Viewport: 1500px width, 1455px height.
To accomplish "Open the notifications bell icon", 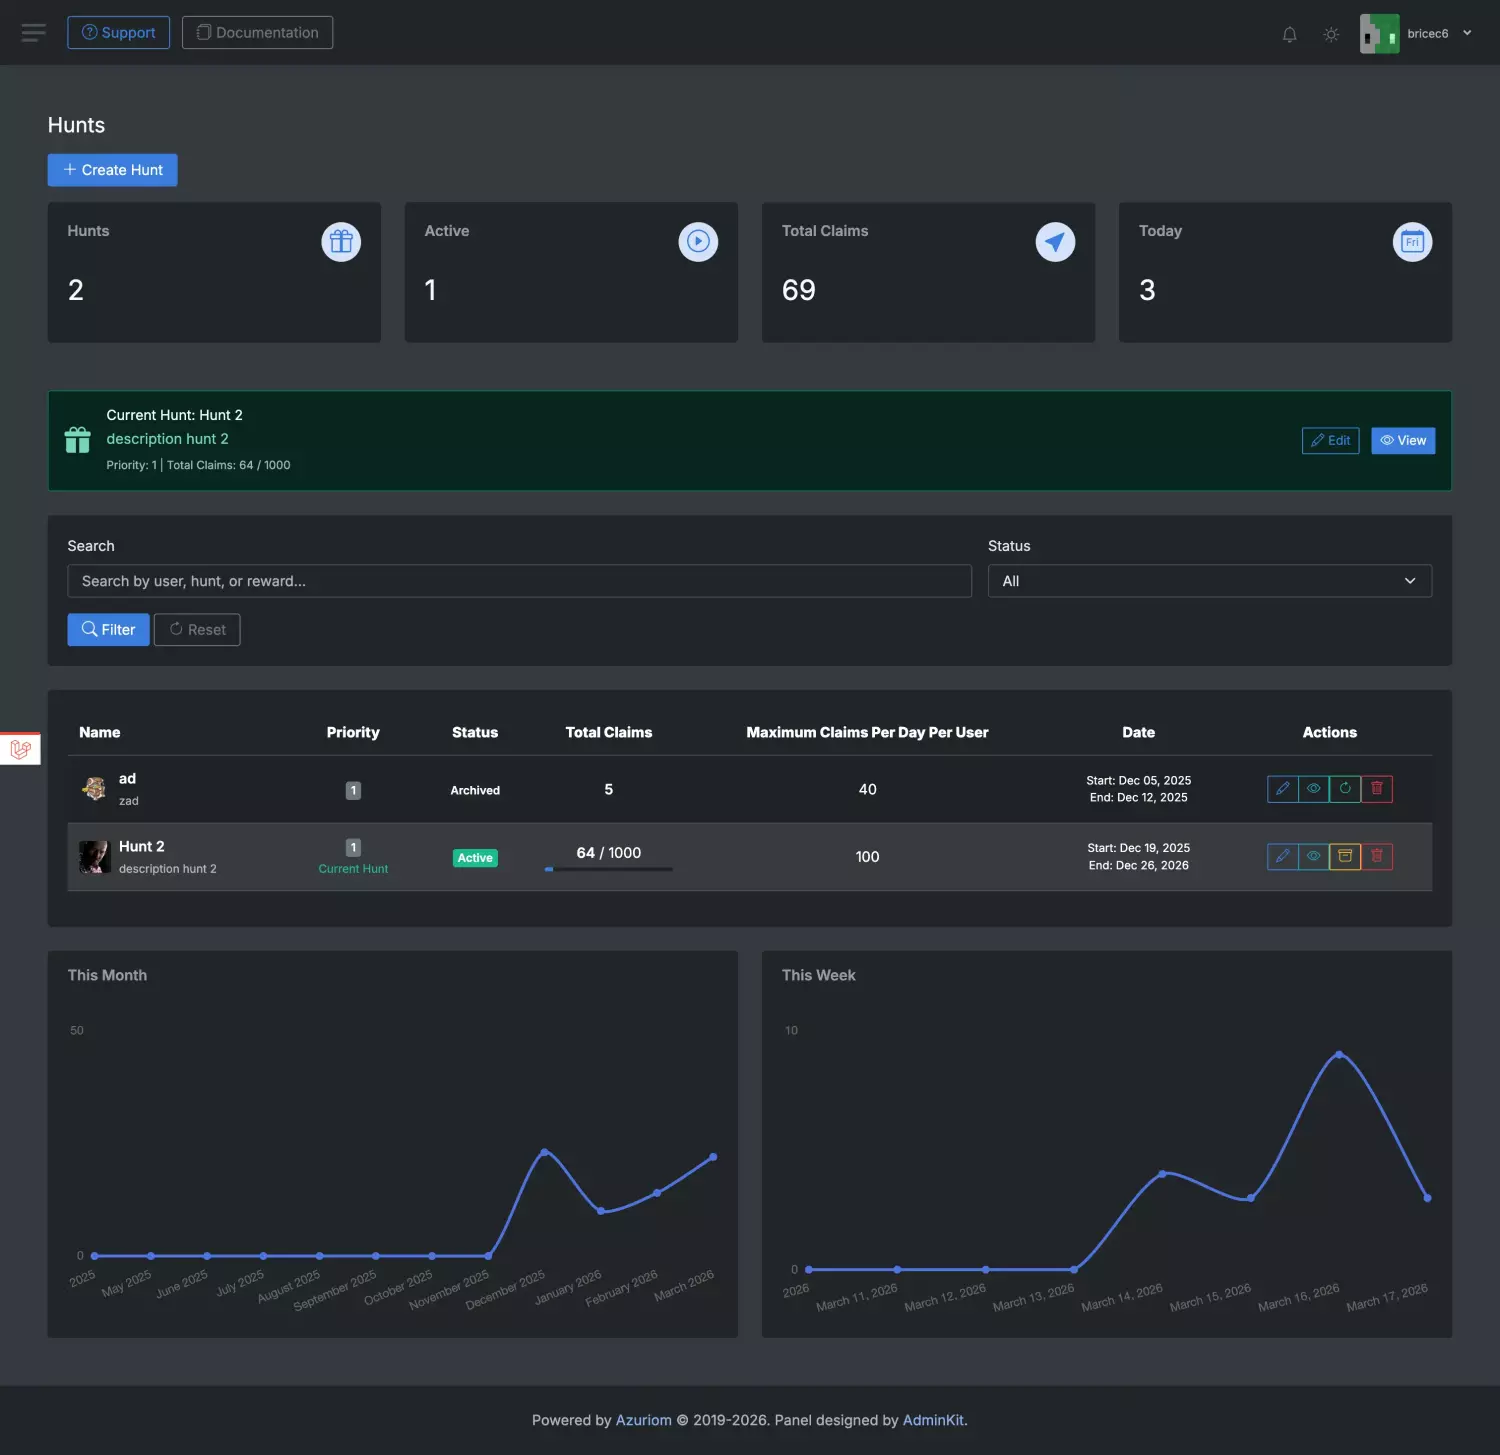I will point(1289,34).
